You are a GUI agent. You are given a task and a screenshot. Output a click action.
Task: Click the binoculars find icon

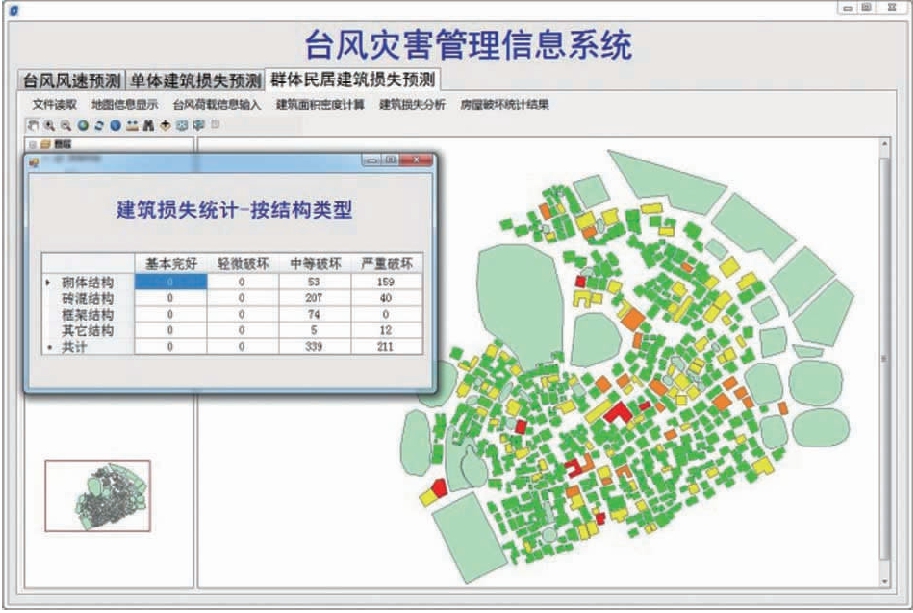point(149,126)
